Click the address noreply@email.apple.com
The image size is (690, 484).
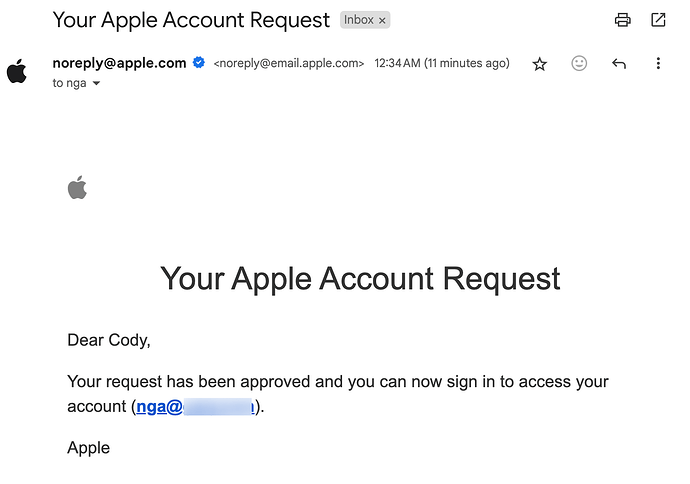pos(289,63)
